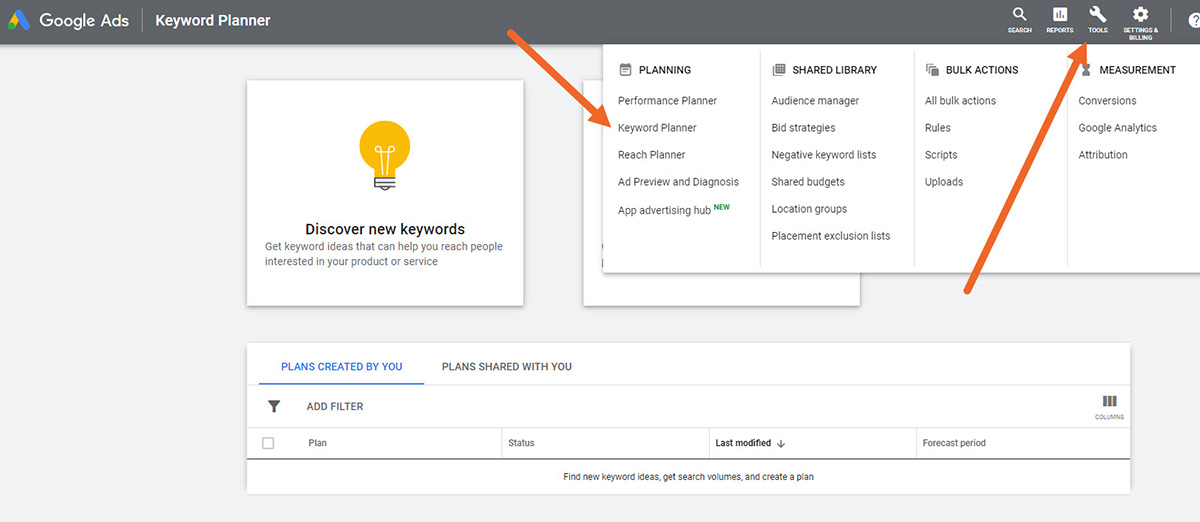Open Attribution under Measurement
Screen dimensions: 1200x522
pyautogui.click(x=1103, y=155)
